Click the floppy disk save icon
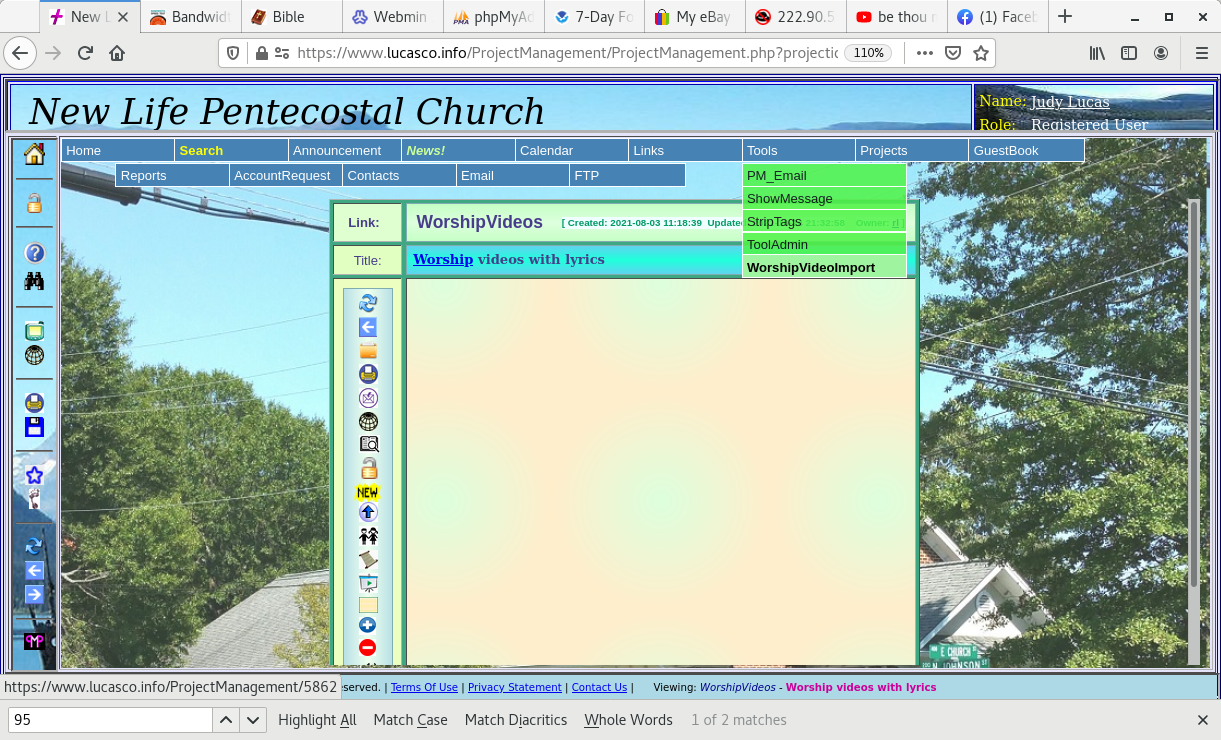Viewport: 1221px width, 740px height. click(34, 427)
